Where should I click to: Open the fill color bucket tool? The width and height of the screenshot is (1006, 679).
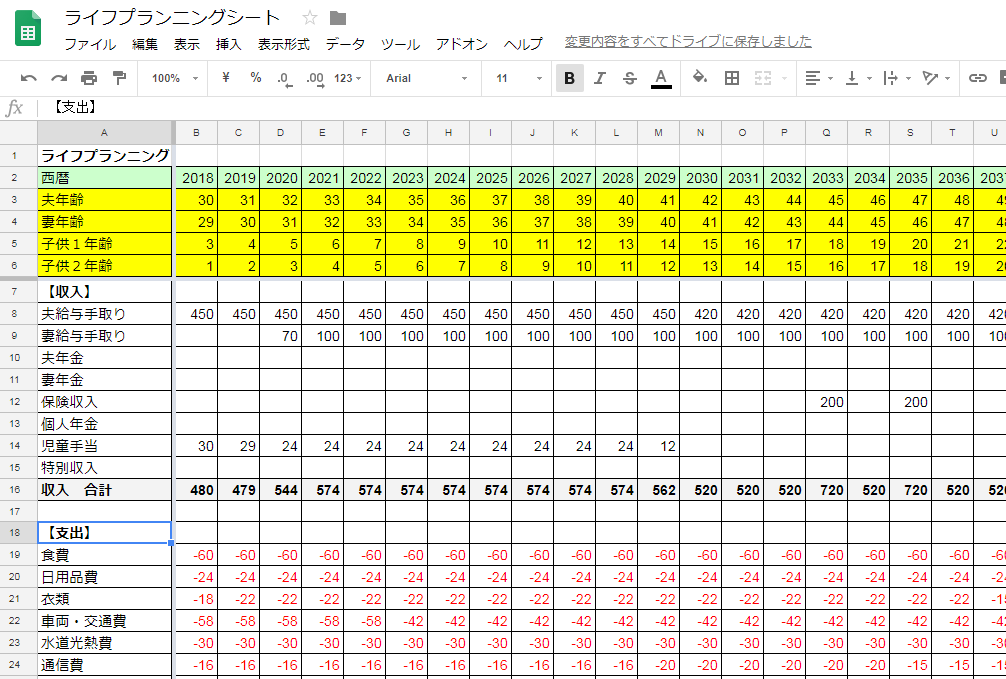point(700,78)
